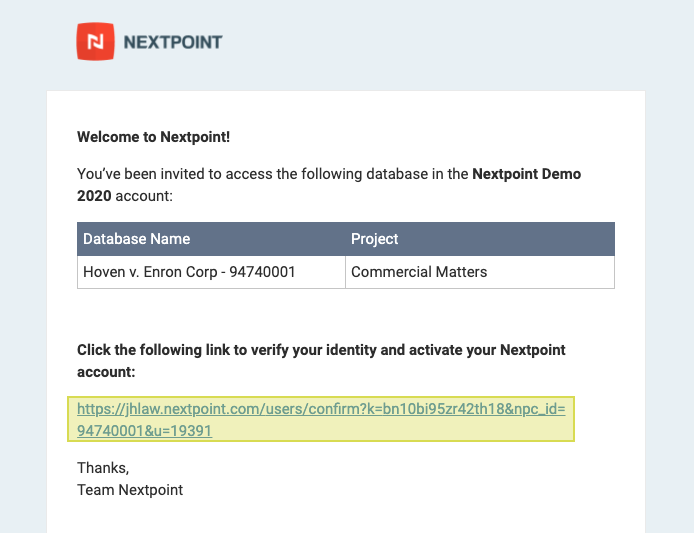694x533 pixels.
Task: Click the 'Database Name' column header
Action: coord(211,239)
